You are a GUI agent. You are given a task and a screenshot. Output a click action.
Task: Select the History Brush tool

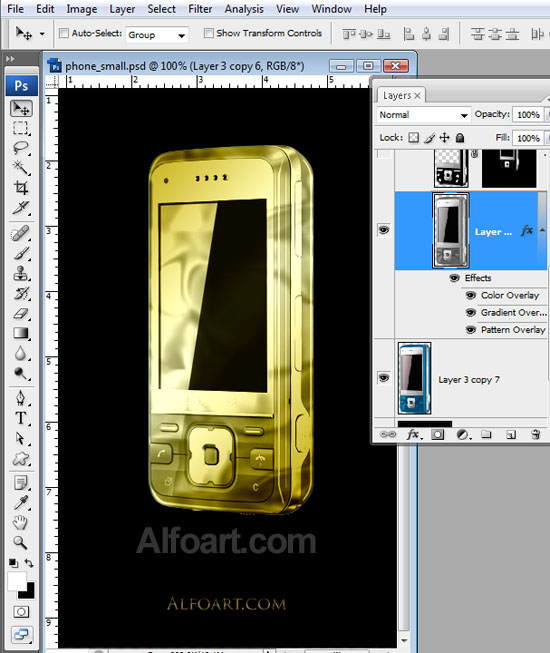coord(21,293)
